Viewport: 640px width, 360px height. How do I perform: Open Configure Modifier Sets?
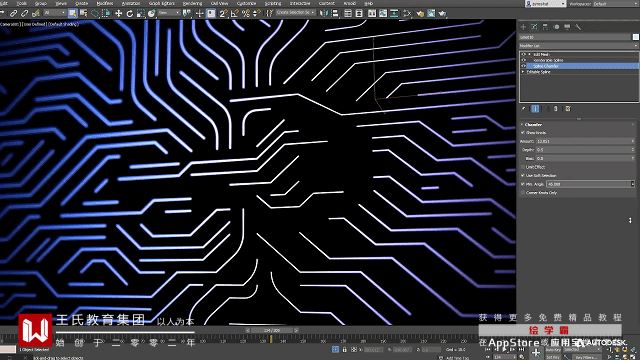[567, 109]
